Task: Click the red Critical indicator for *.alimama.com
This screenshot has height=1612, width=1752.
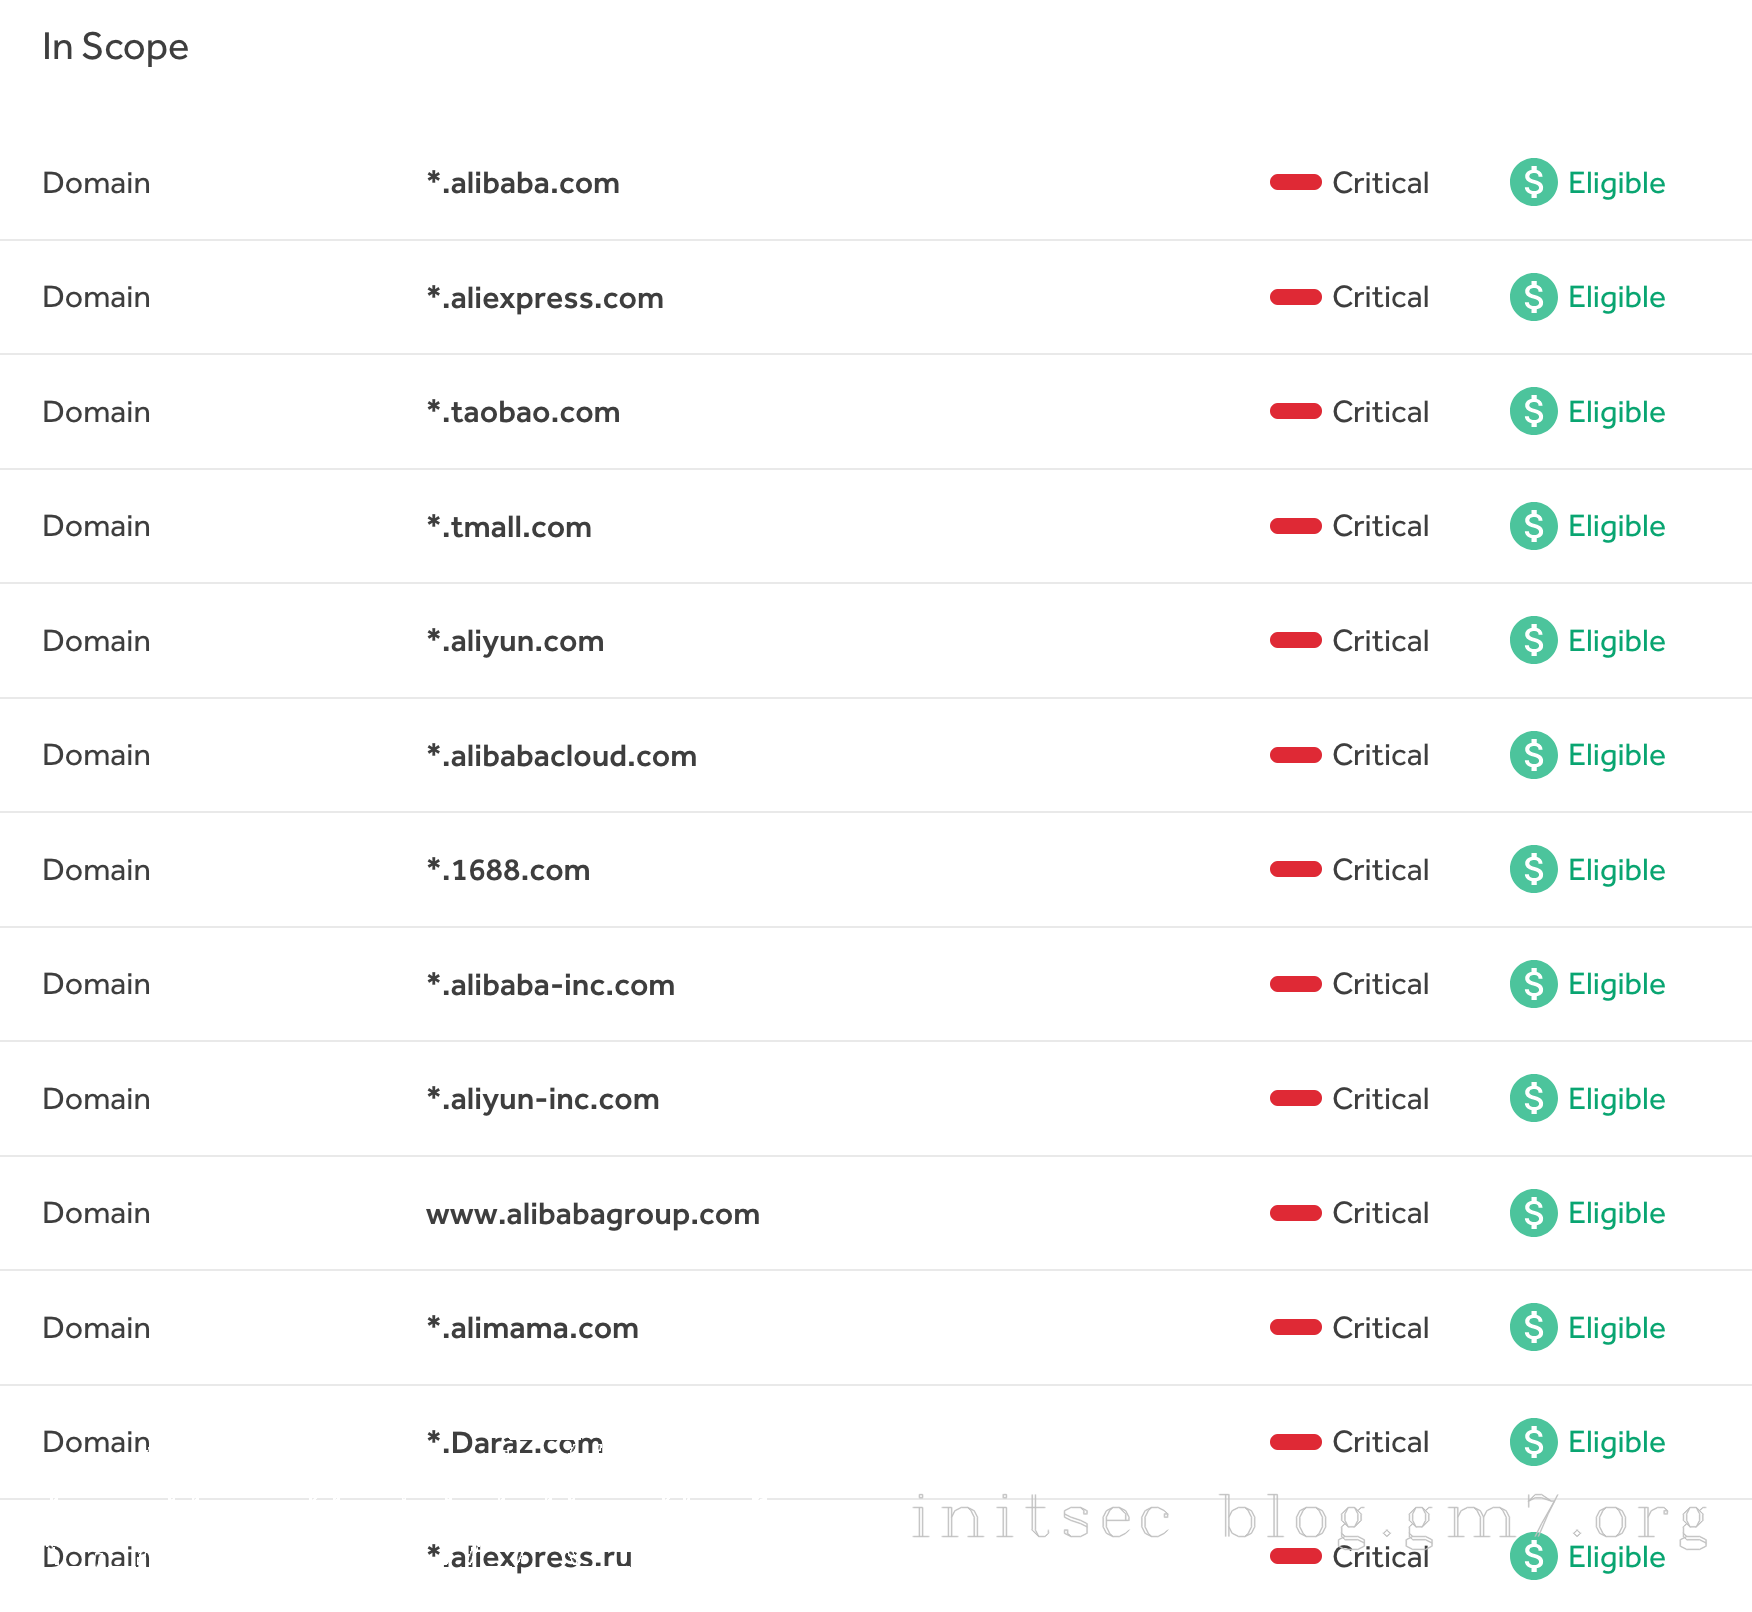Action: click(1295, 1327)
